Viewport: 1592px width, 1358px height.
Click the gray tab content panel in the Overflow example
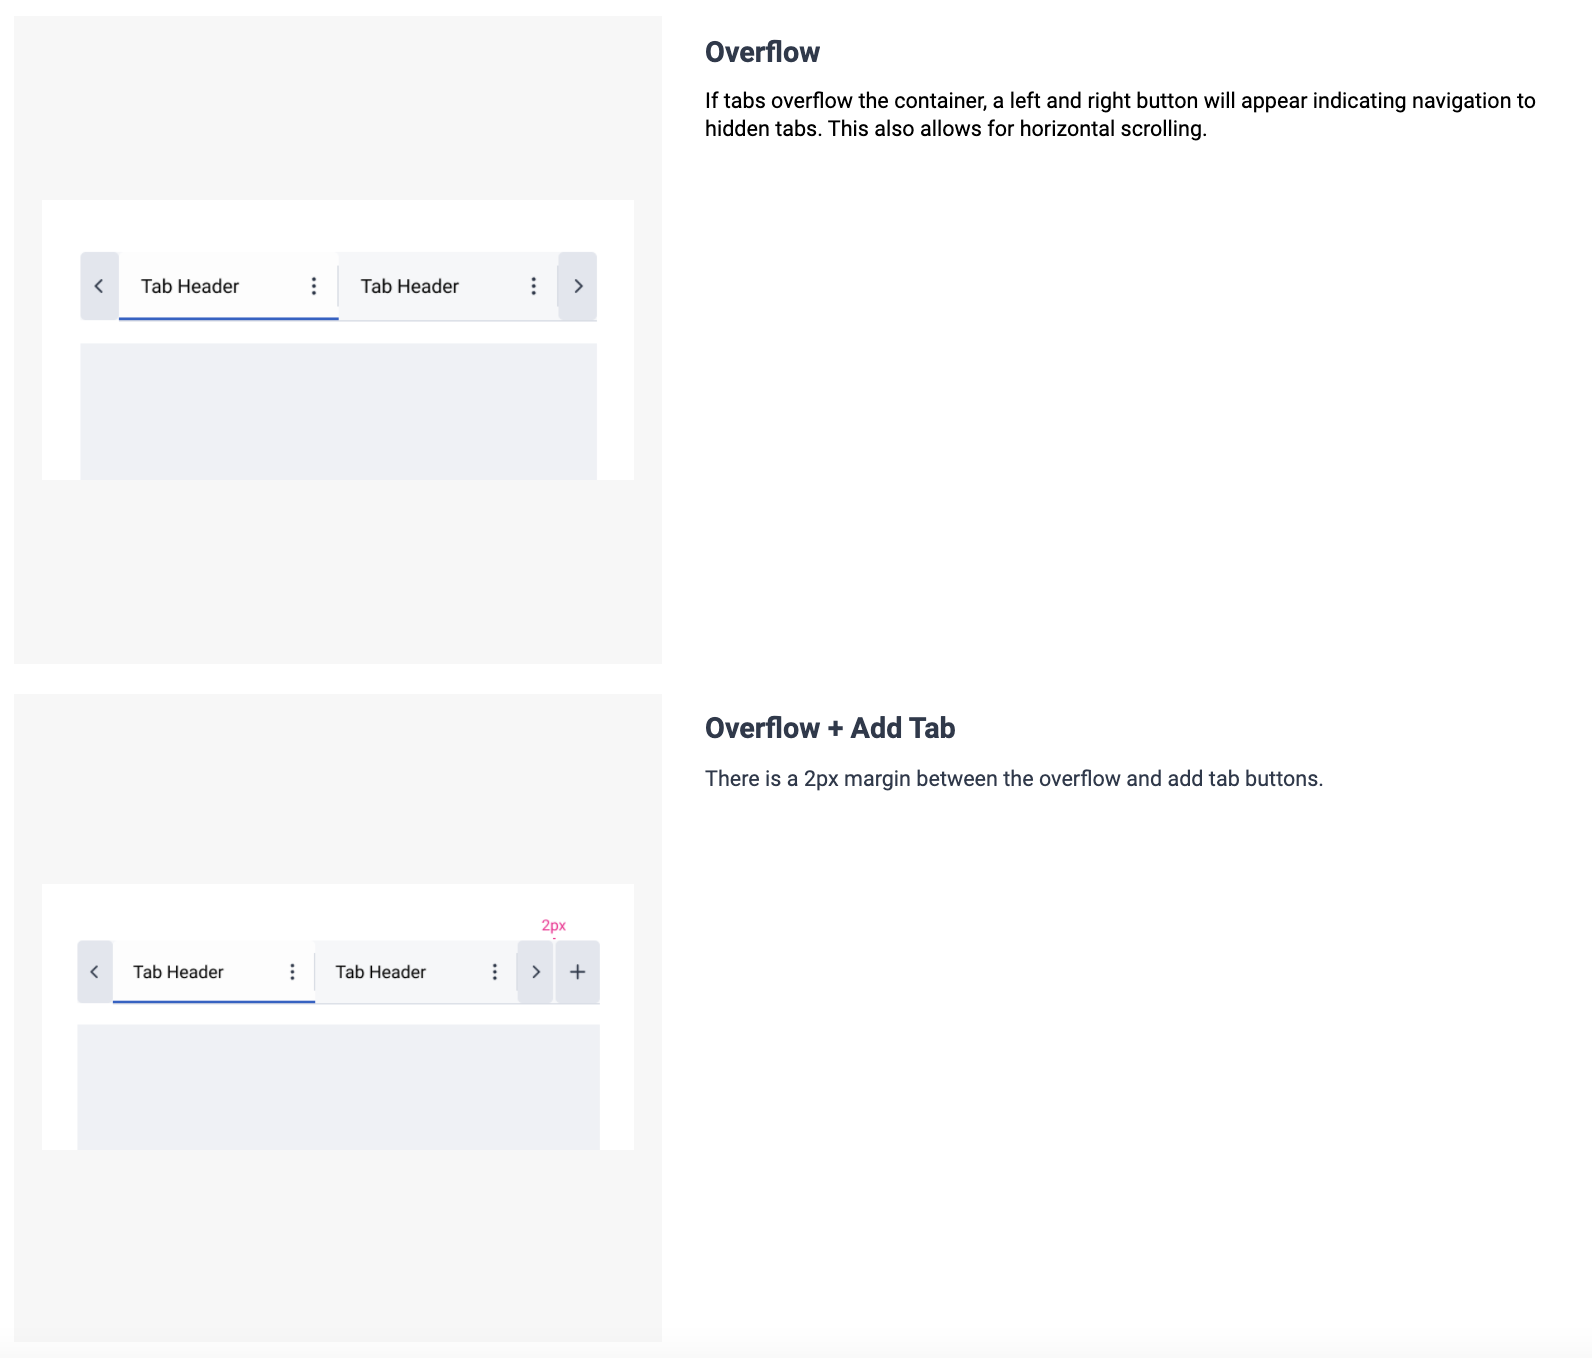338,411
